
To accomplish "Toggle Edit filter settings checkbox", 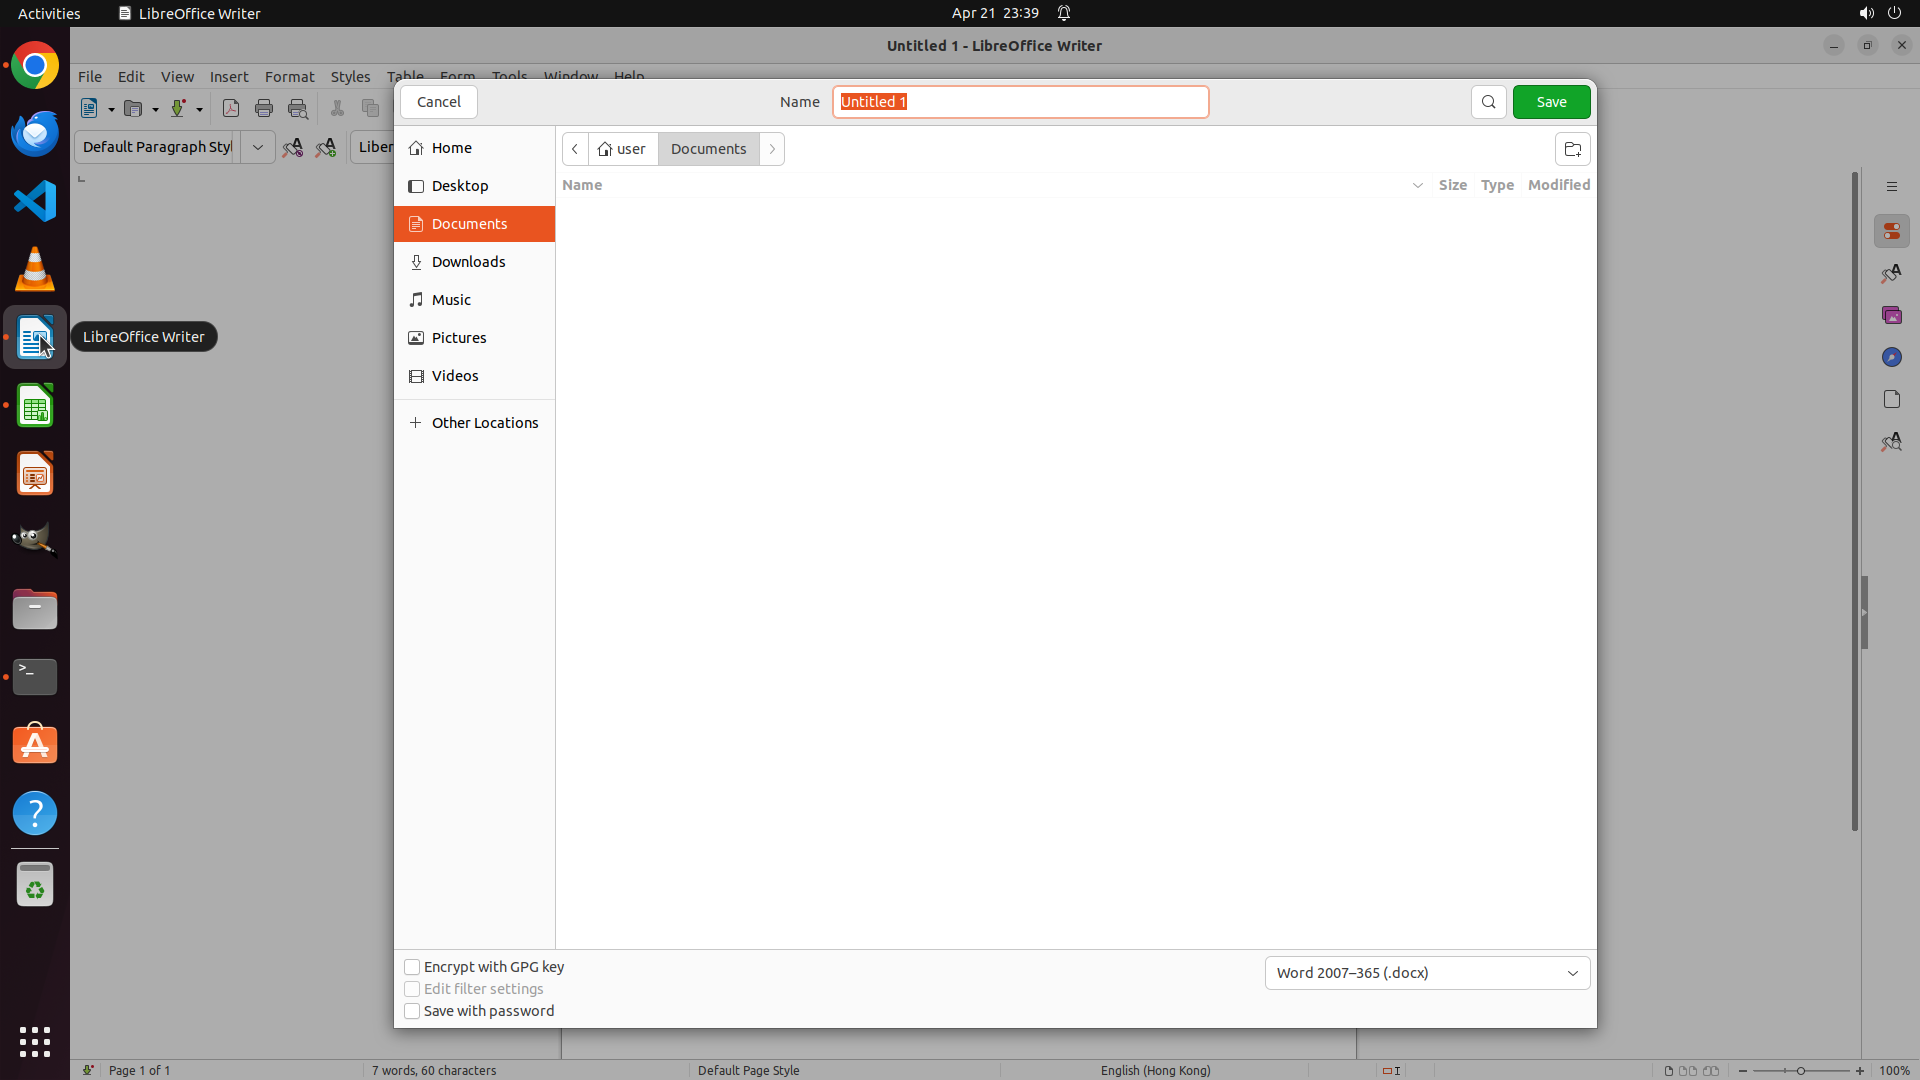I will [x=412, y=989].
